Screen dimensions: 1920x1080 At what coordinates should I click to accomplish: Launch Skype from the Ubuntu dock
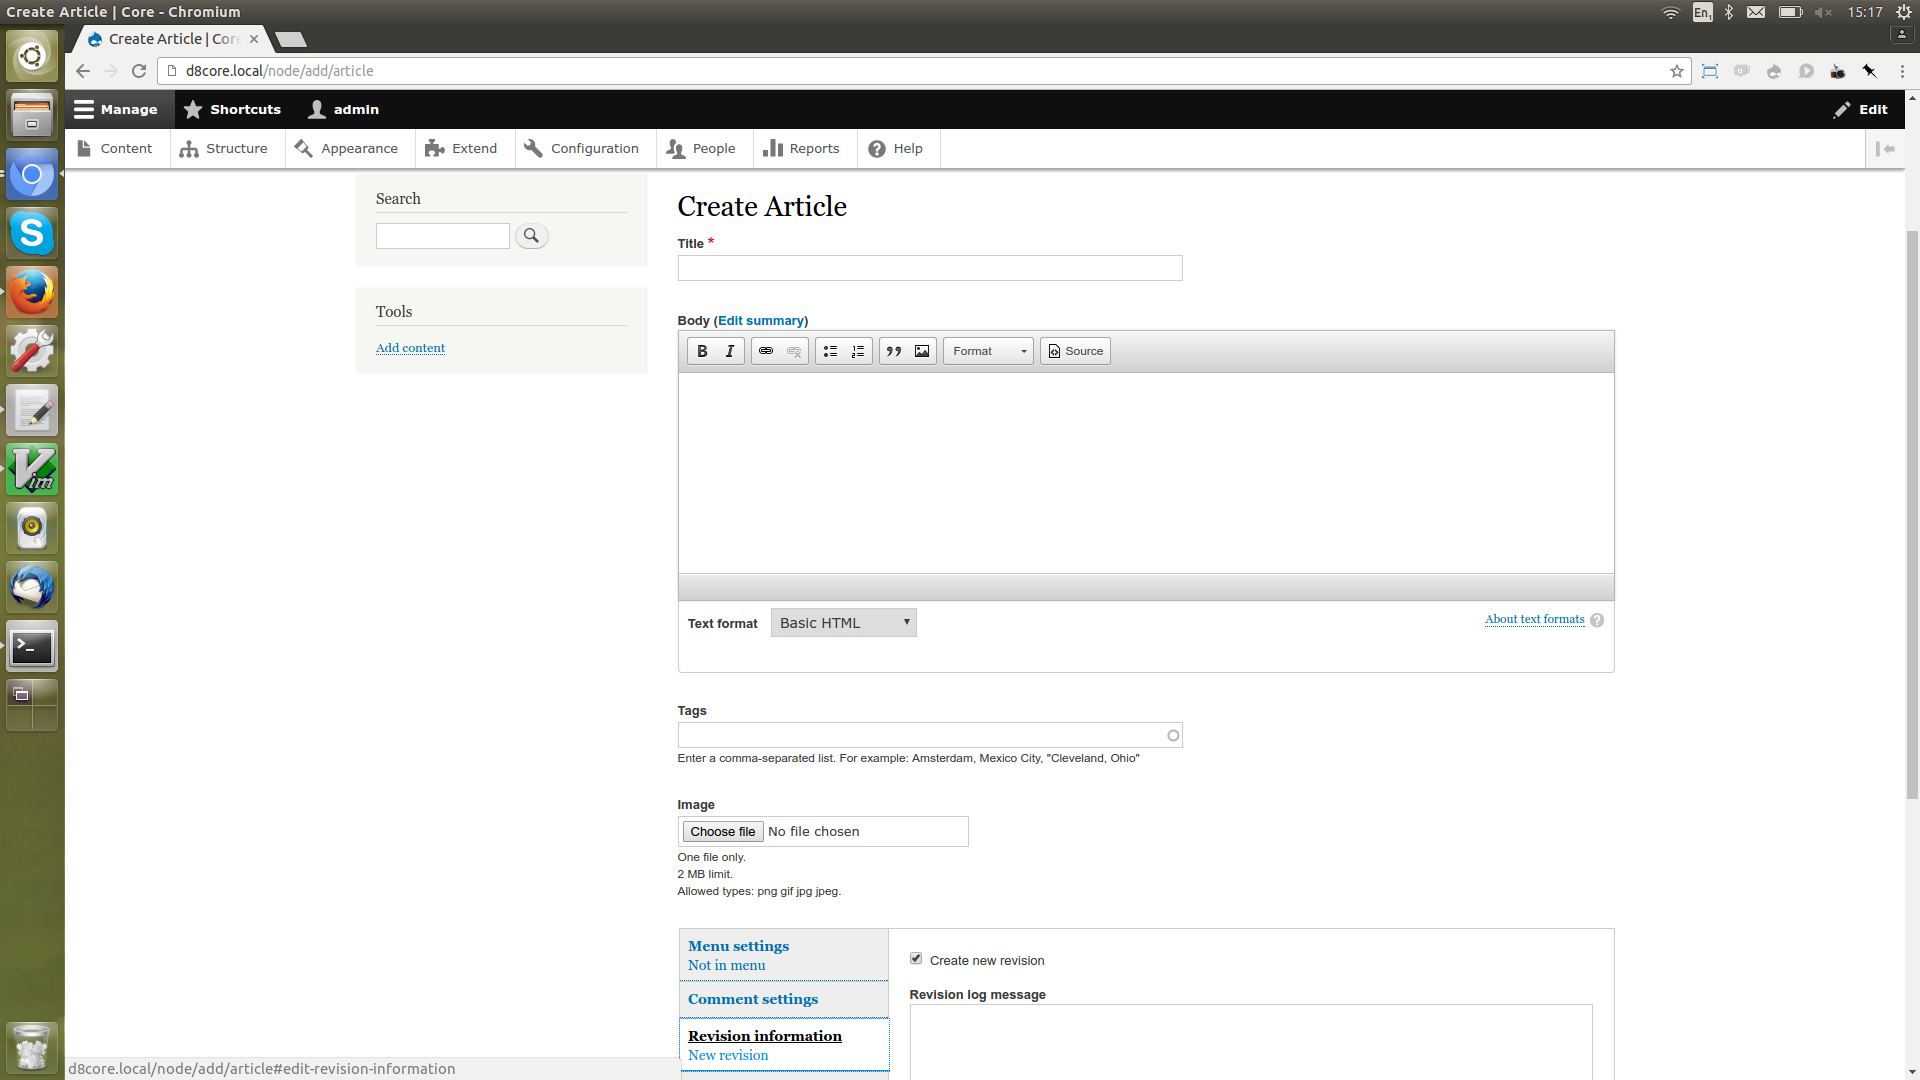pos(32,233)
